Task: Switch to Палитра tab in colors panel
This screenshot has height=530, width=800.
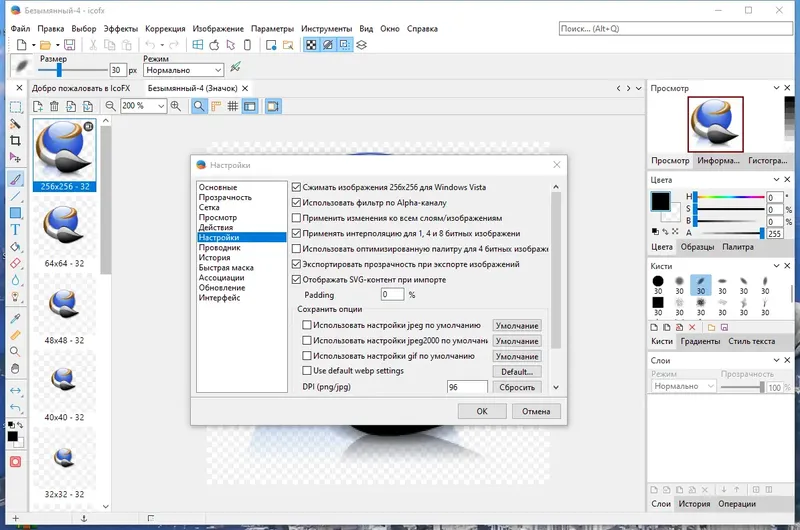Action: point(738,247)
